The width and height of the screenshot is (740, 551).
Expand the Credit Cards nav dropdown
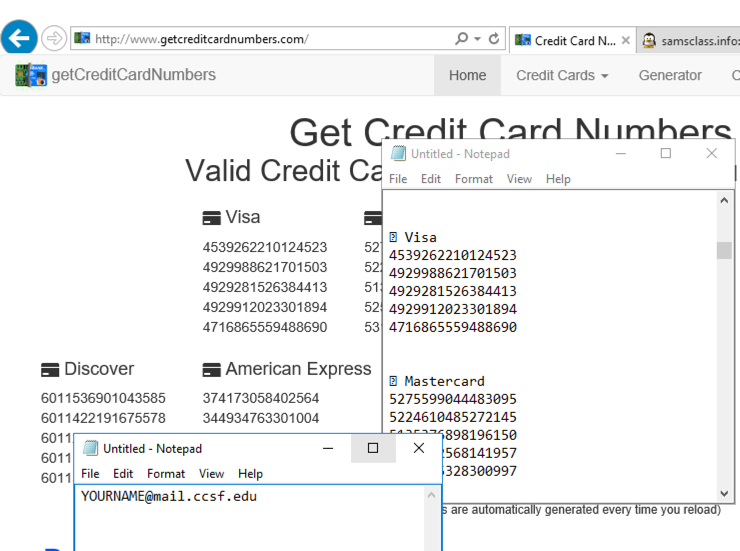click(x=562, y=75)
